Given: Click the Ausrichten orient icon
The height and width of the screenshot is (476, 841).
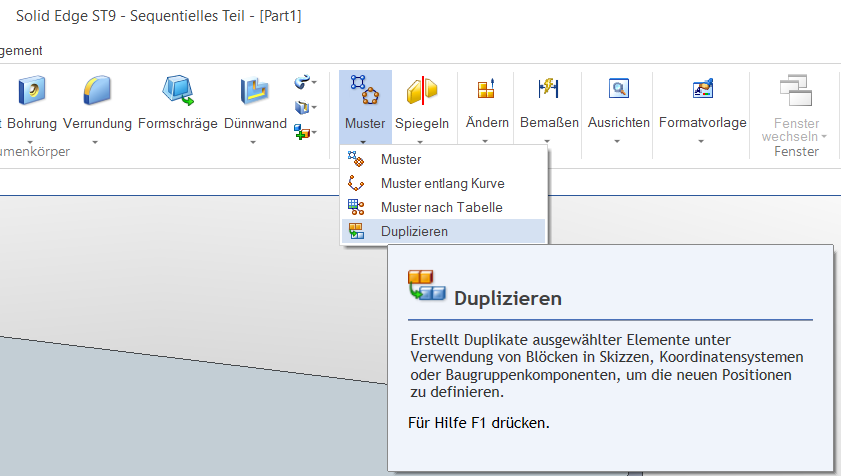Looking at the screenshot, I should tap(618, 89).
